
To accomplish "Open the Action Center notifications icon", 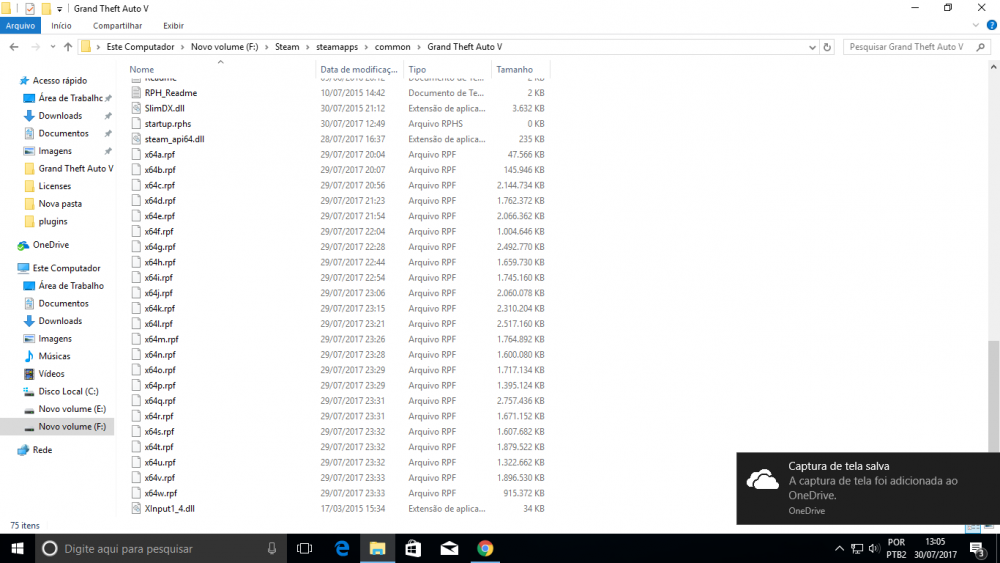I will click(x=978, y=548).
